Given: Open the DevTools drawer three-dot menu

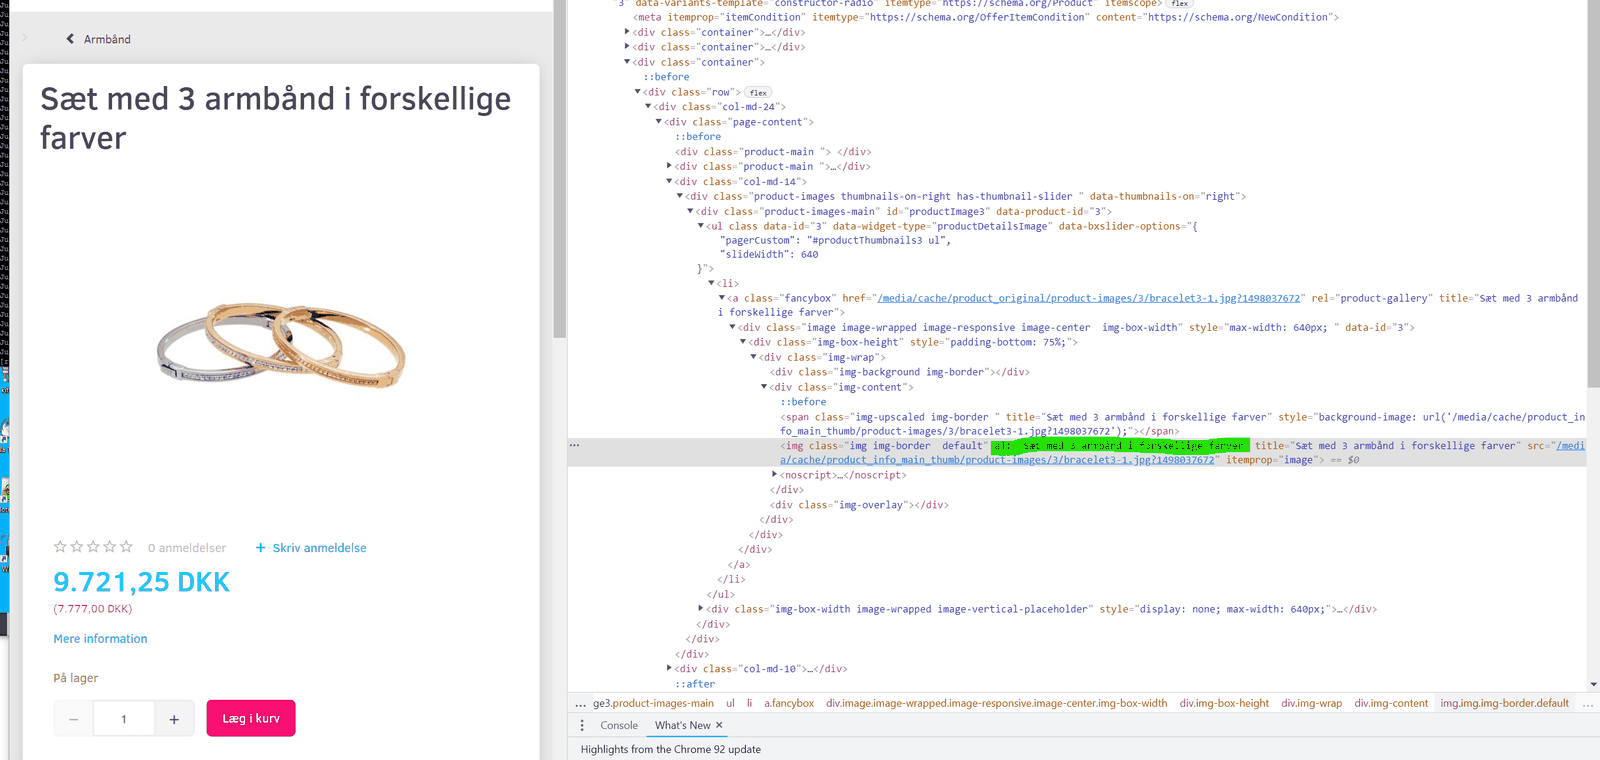Looking at the screenshot, I should point(582,726).
